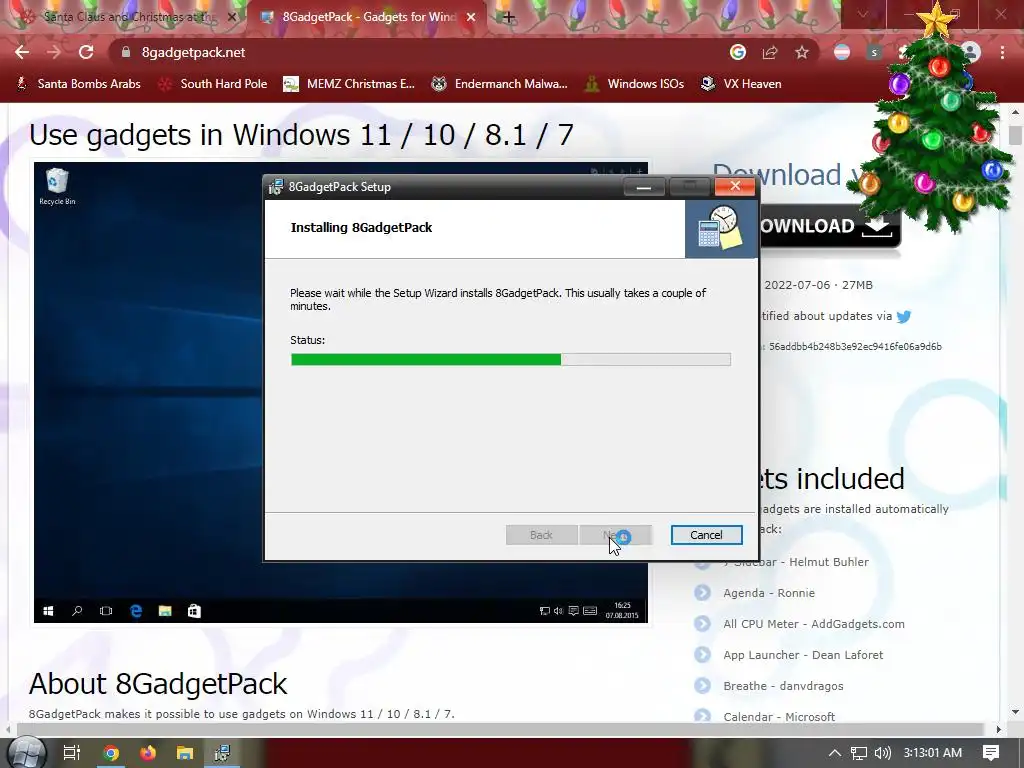The width and height of the screenshot is (1024, 768).
Task: Open the Windows ISOs bookmark
Action: point(634,84)
